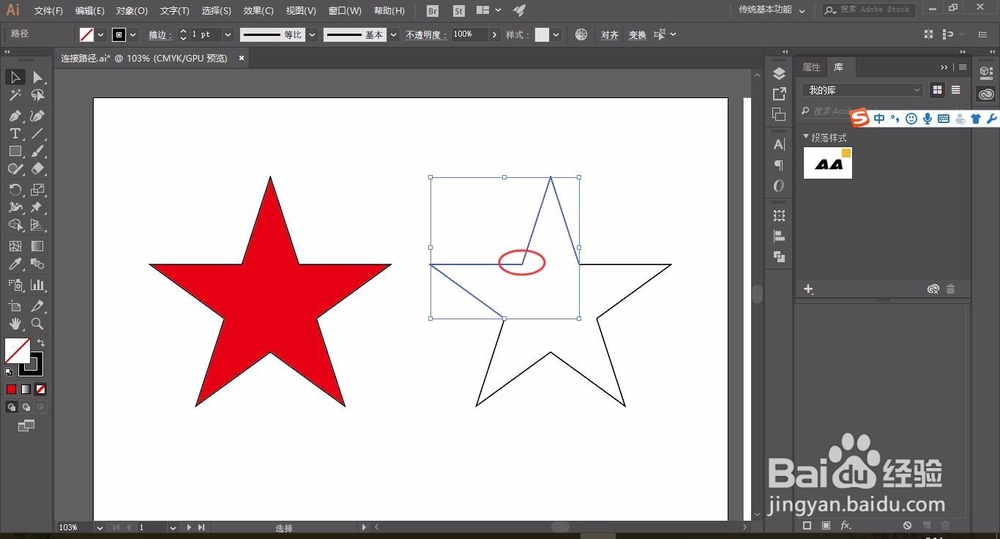The image size is (1000, 539).
Task: Select the Eyedropper tool
Action: pos(15,264)
